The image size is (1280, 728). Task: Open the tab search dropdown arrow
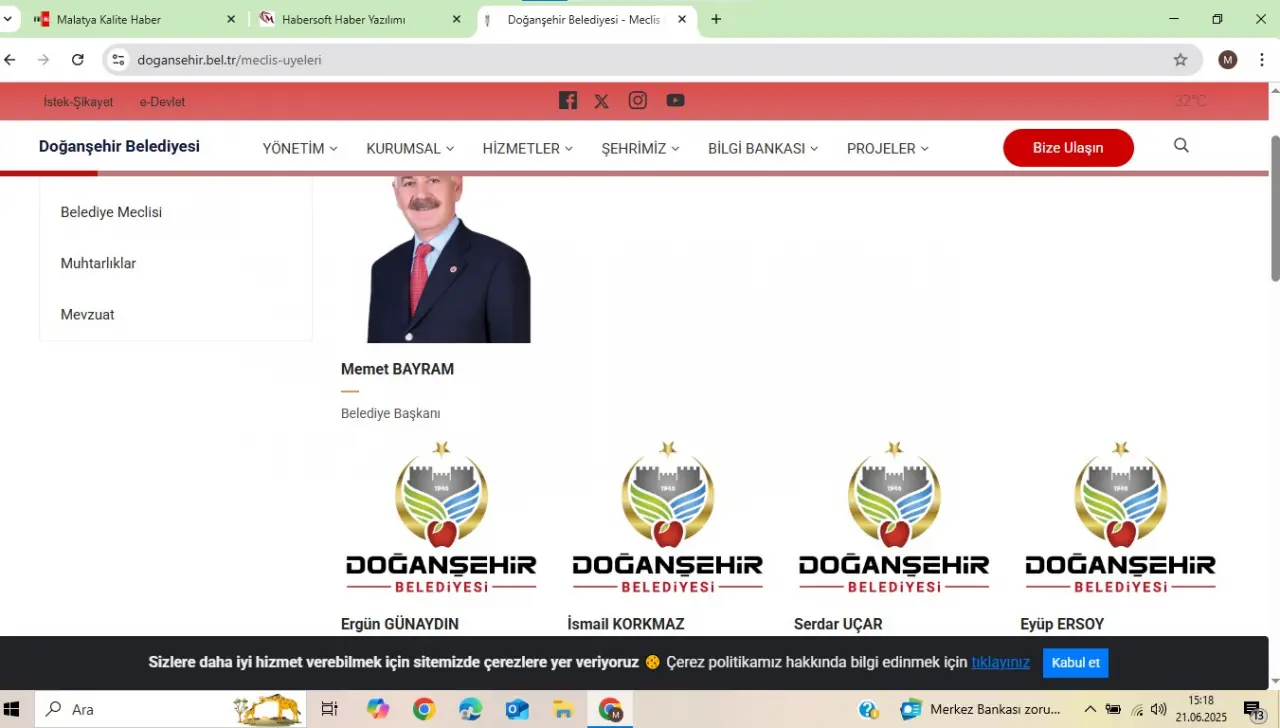pyautogui.click(x=7, y=19)
